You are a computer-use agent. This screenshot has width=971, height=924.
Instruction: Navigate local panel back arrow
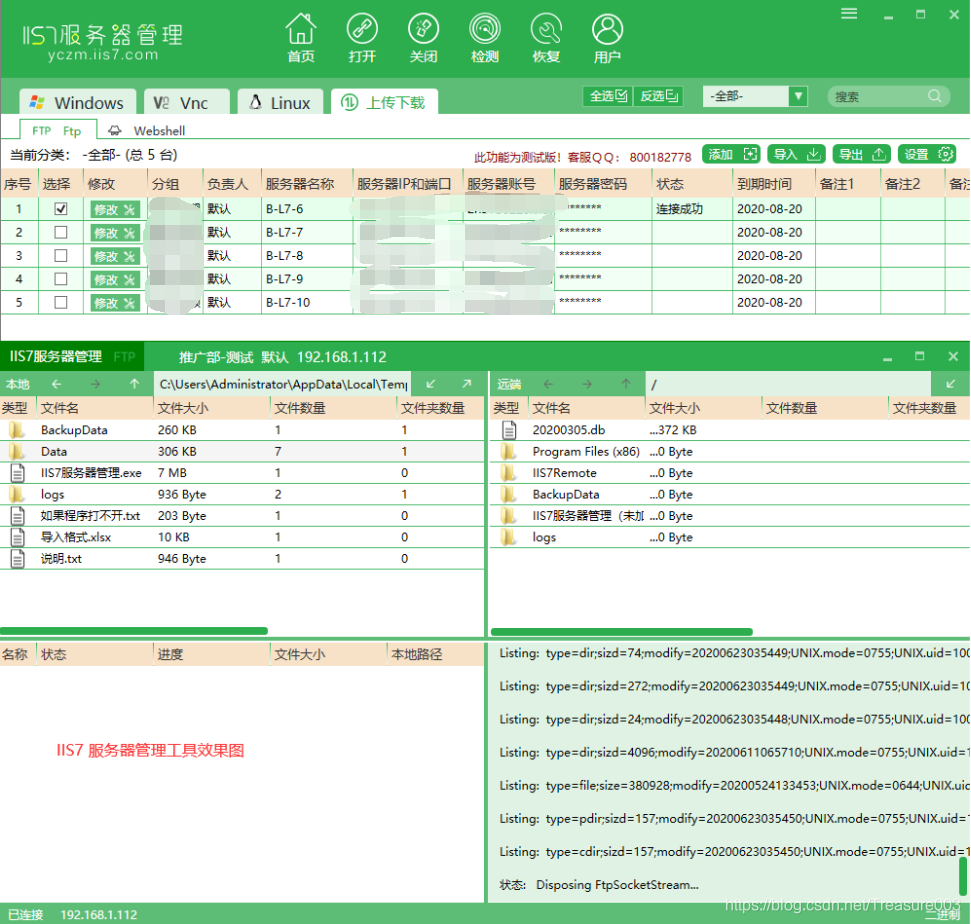coord(57,384)
